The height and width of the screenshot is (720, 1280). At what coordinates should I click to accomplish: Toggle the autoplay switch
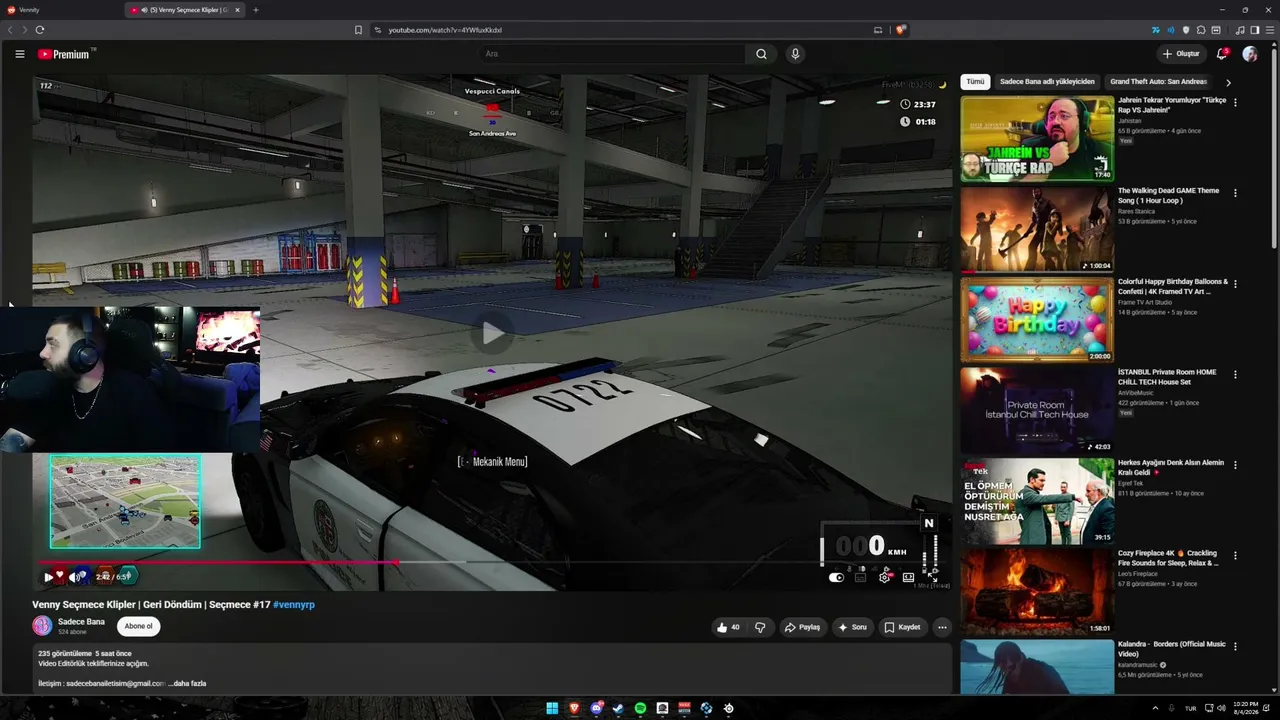click(836, 577)
